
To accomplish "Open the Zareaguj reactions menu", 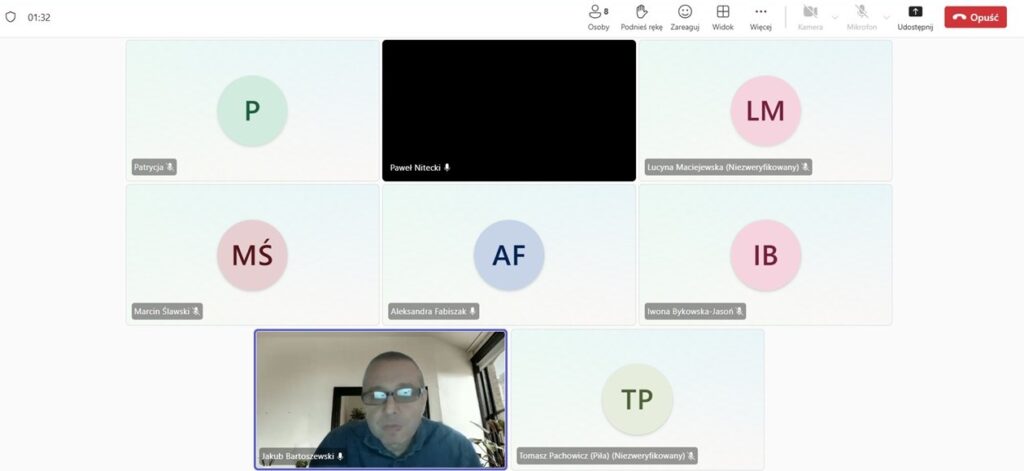I will tap(685, 12).
